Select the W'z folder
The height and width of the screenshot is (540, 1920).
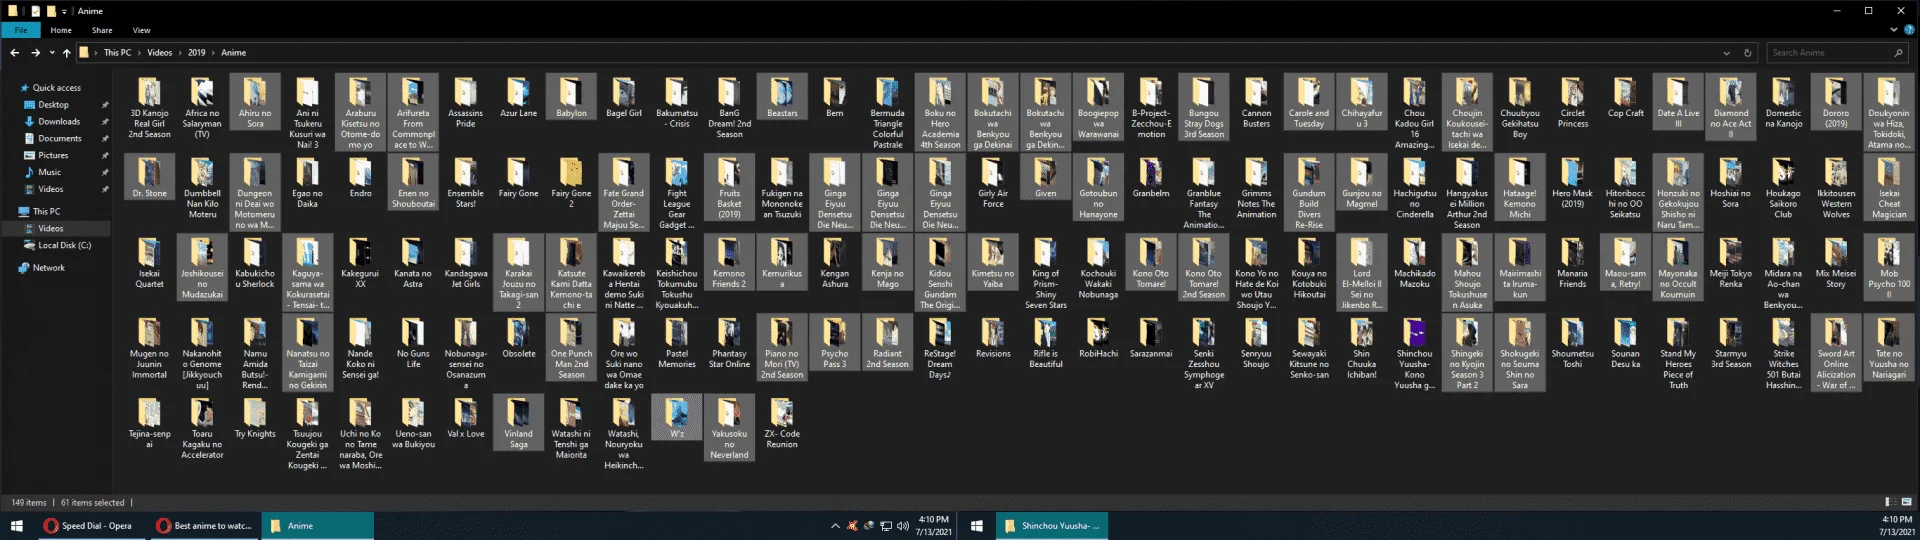click(677, 418)
